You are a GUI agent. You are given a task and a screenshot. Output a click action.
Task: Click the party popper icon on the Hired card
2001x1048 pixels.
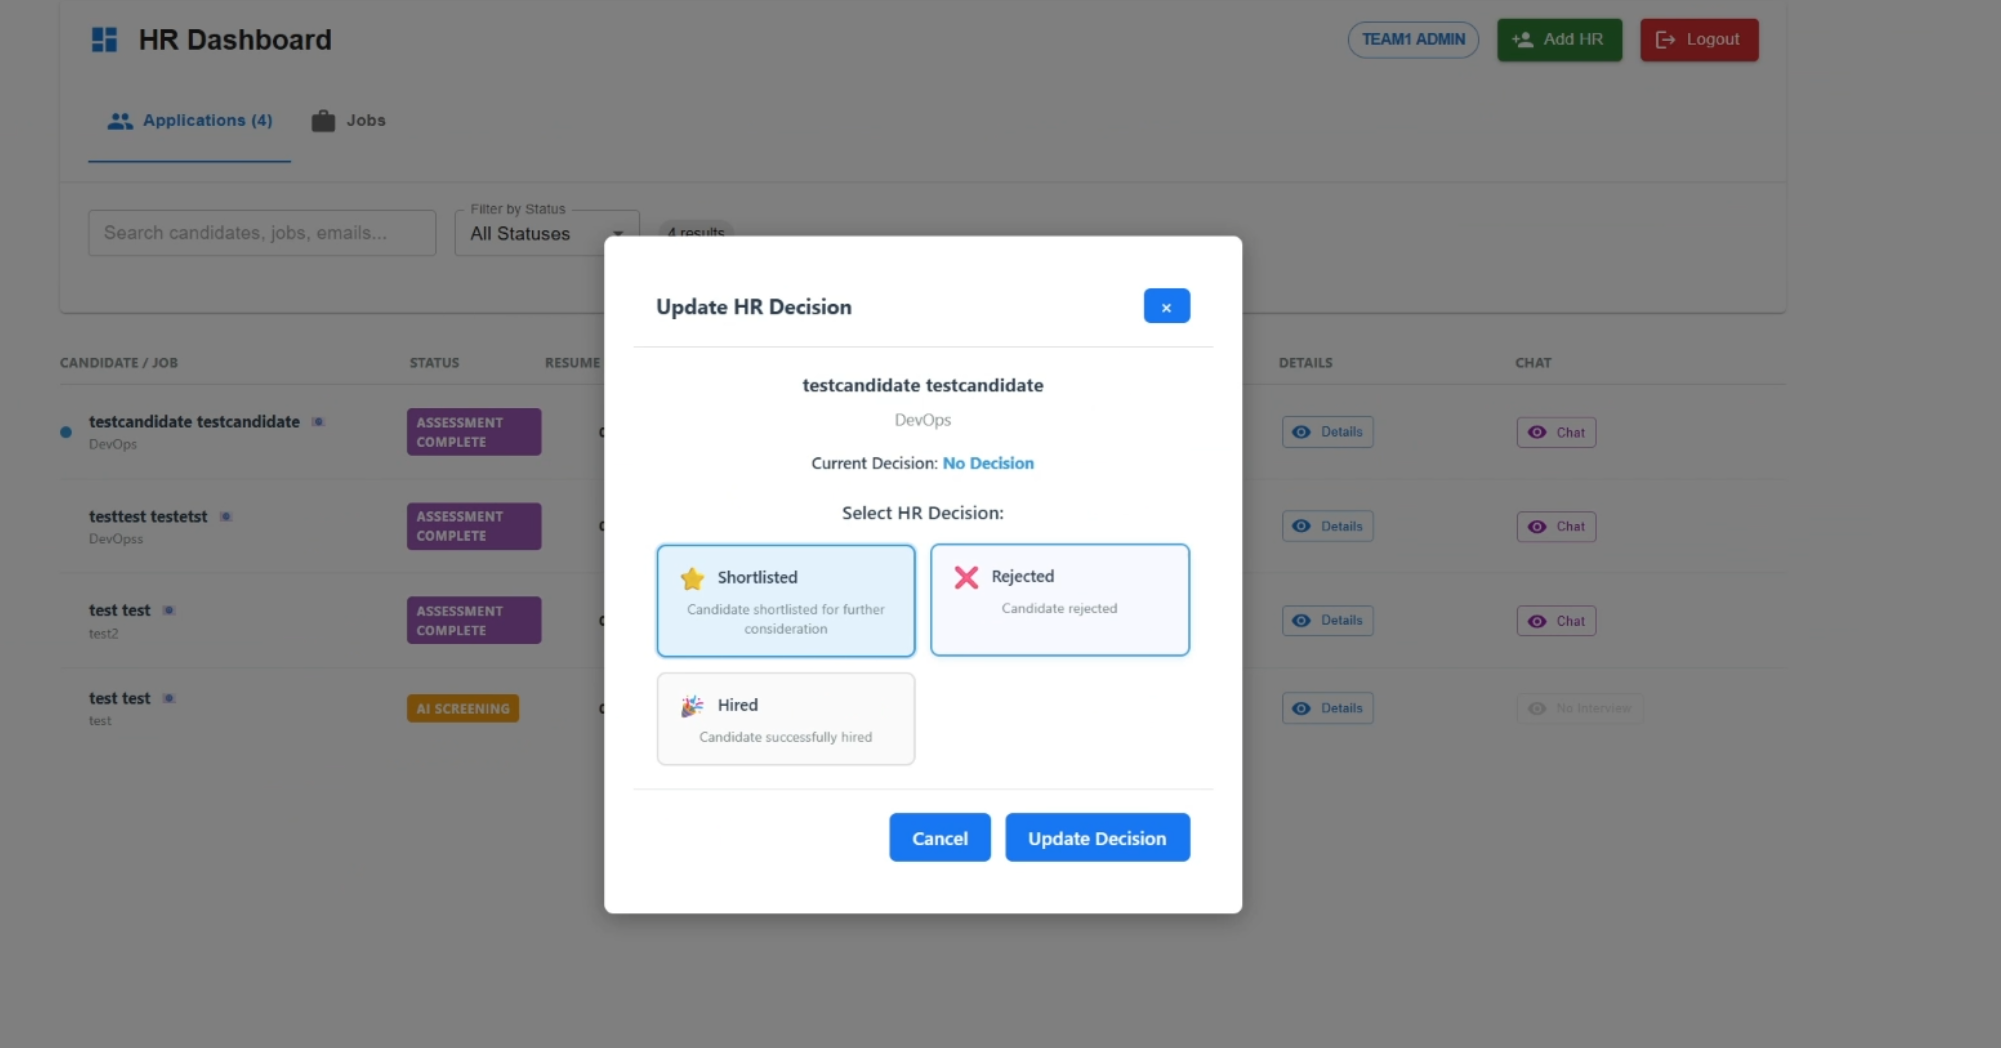[691, 704]
